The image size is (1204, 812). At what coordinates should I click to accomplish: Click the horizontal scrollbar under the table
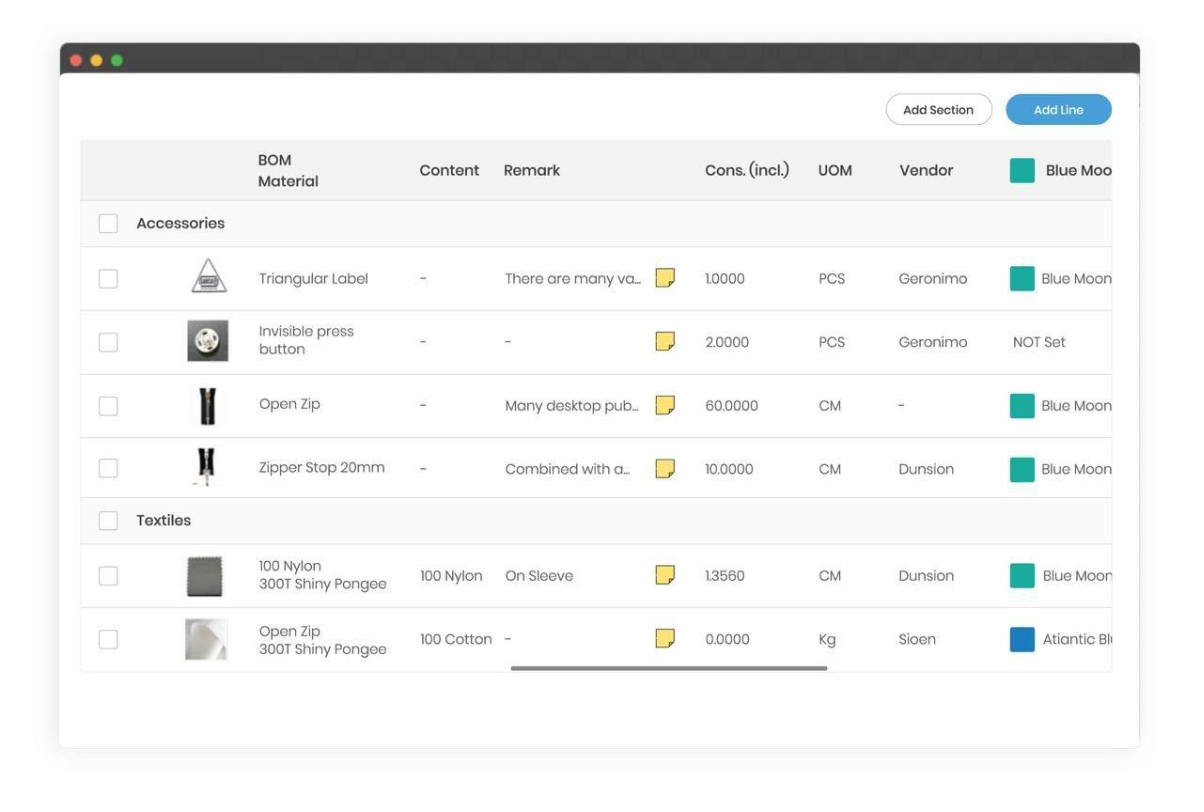tap(668, 668)
